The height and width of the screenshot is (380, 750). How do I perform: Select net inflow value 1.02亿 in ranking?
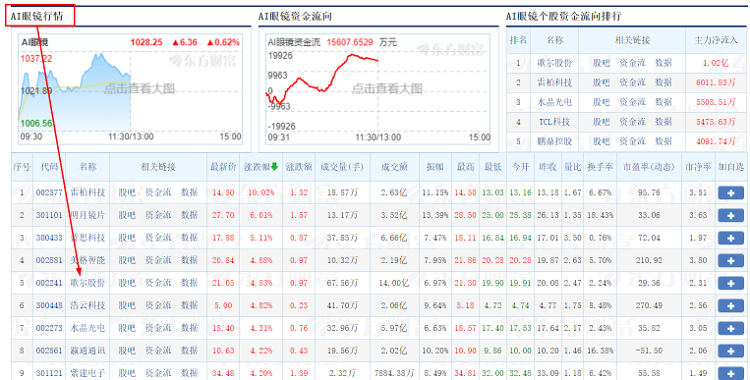click(x=716, y=63)
